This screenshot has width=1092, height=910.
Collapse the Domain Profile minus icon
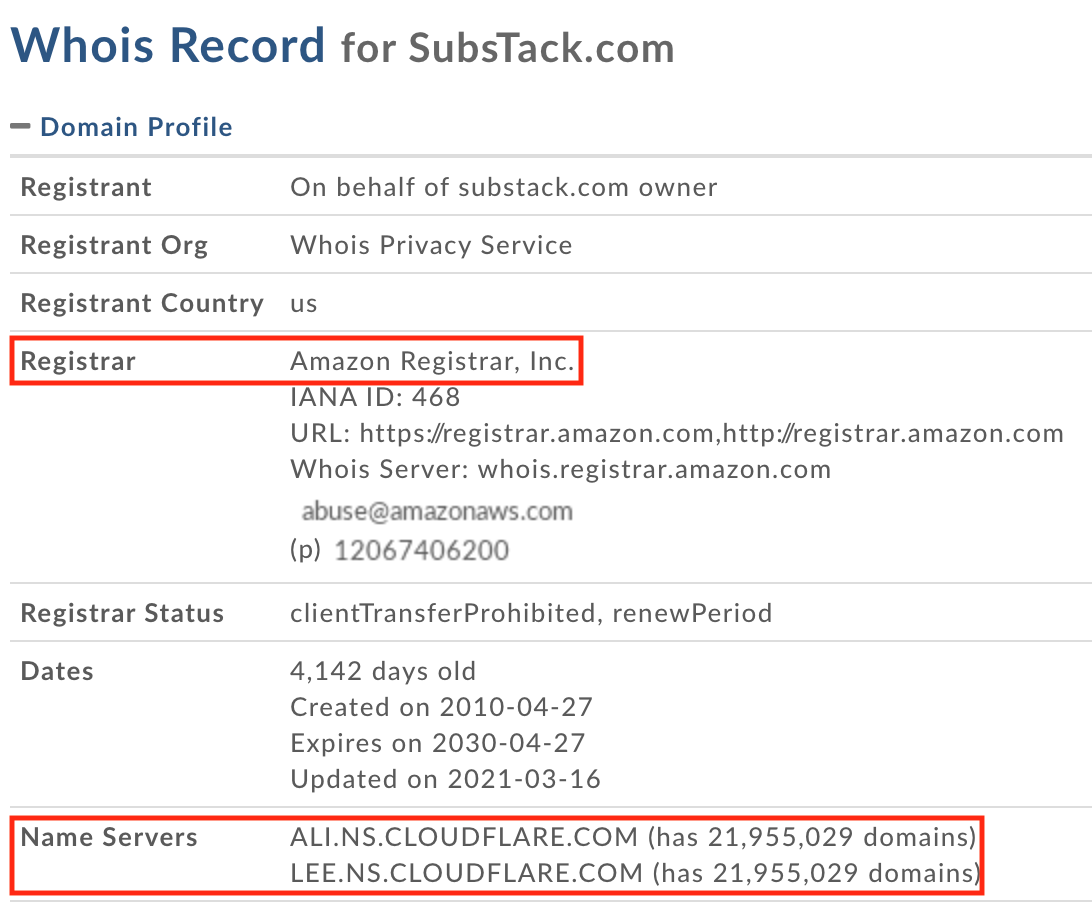(x=20, y=127)
